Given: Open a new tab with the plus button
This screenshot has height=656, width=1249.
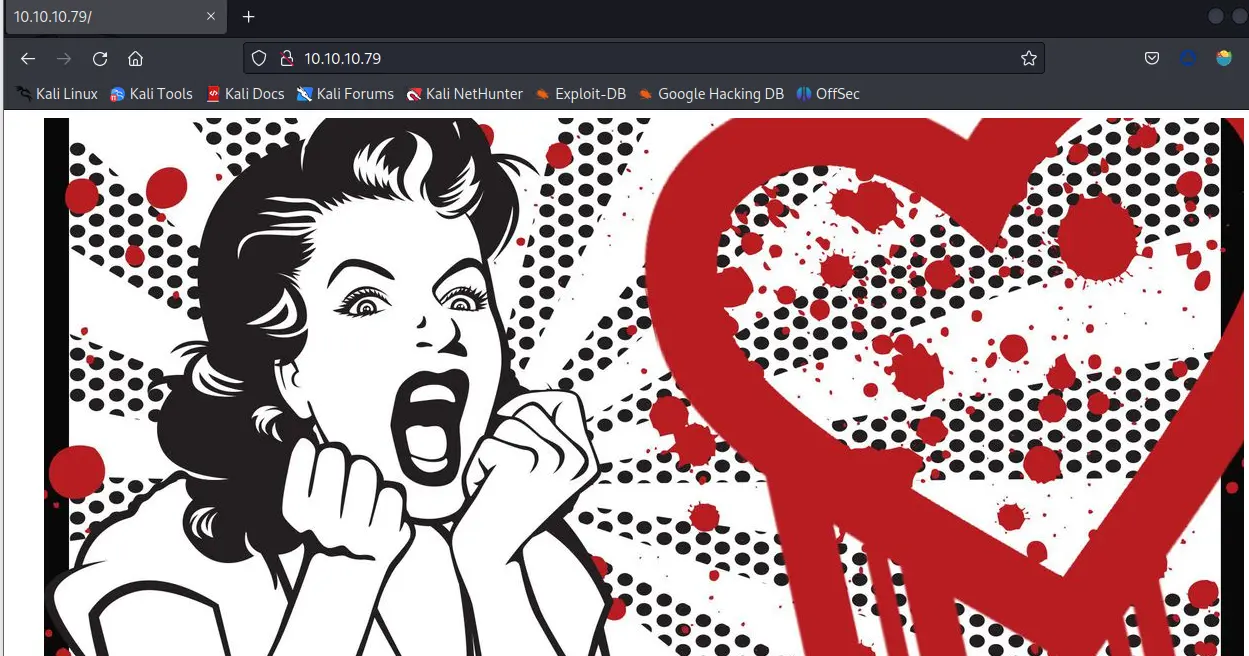Looking at the screenshot, I should [249, 17].
